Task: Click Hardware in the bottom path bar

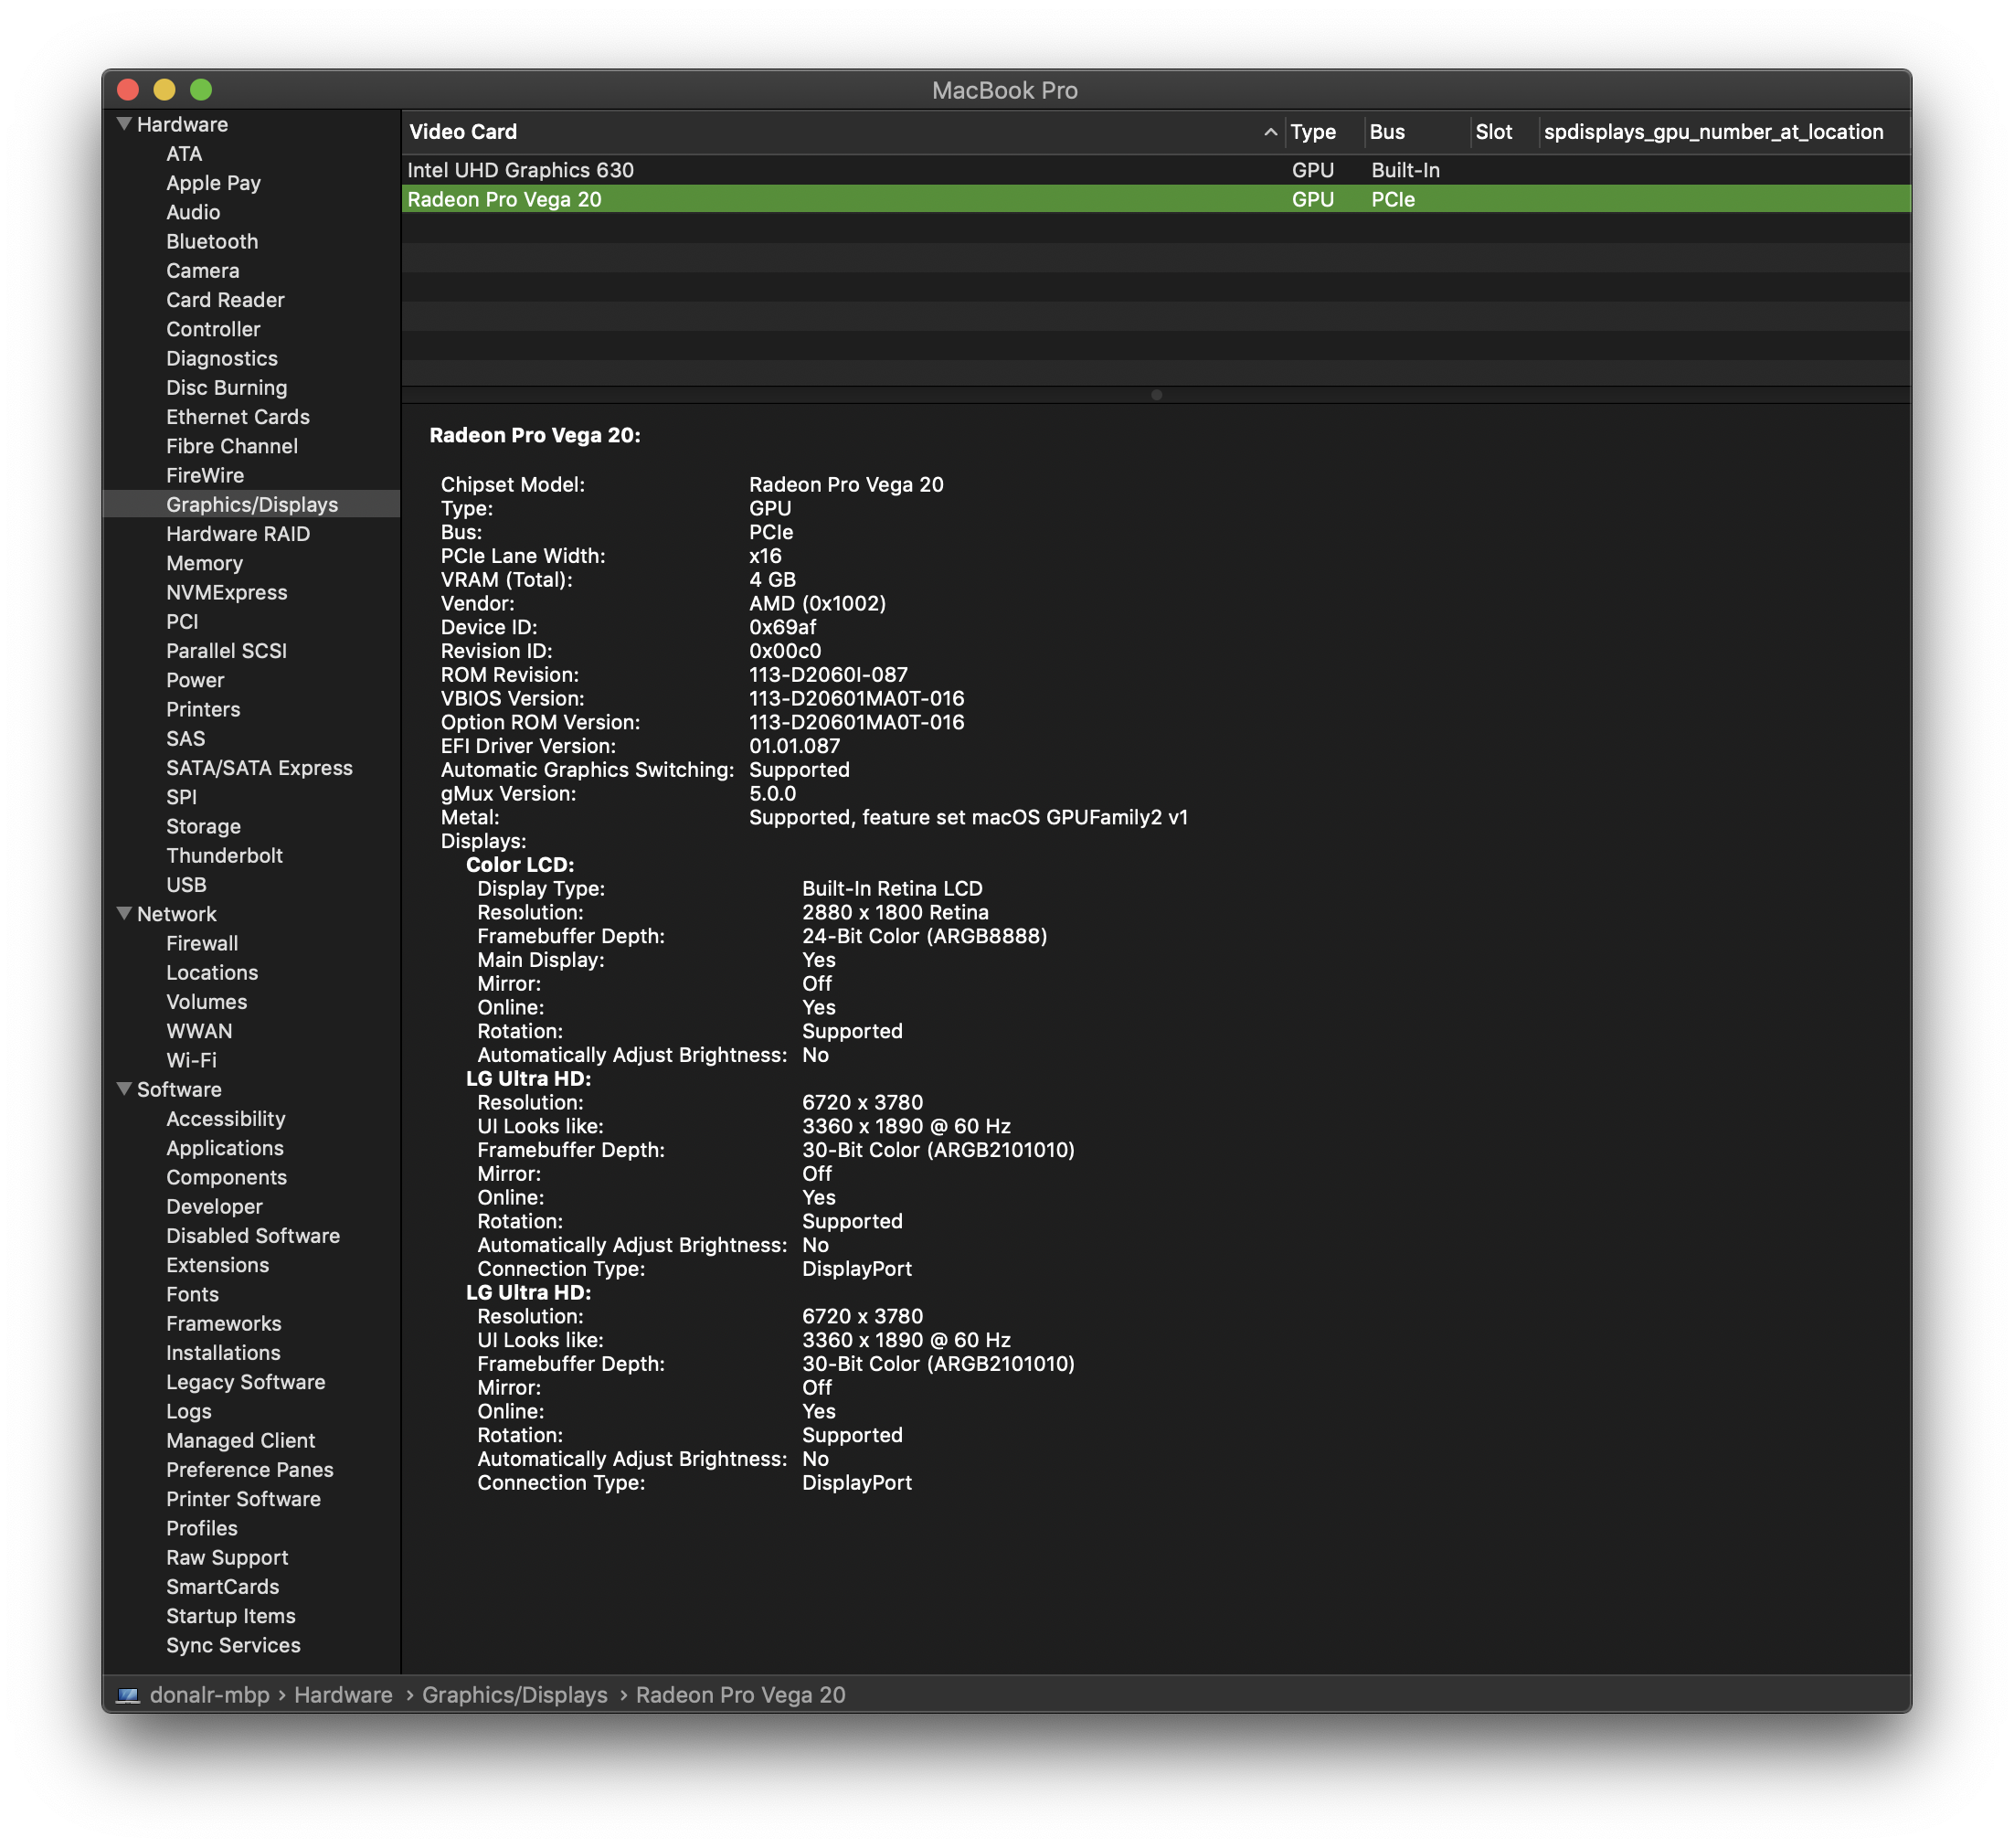Action: pyautogui.click(x=343, y=1695)
